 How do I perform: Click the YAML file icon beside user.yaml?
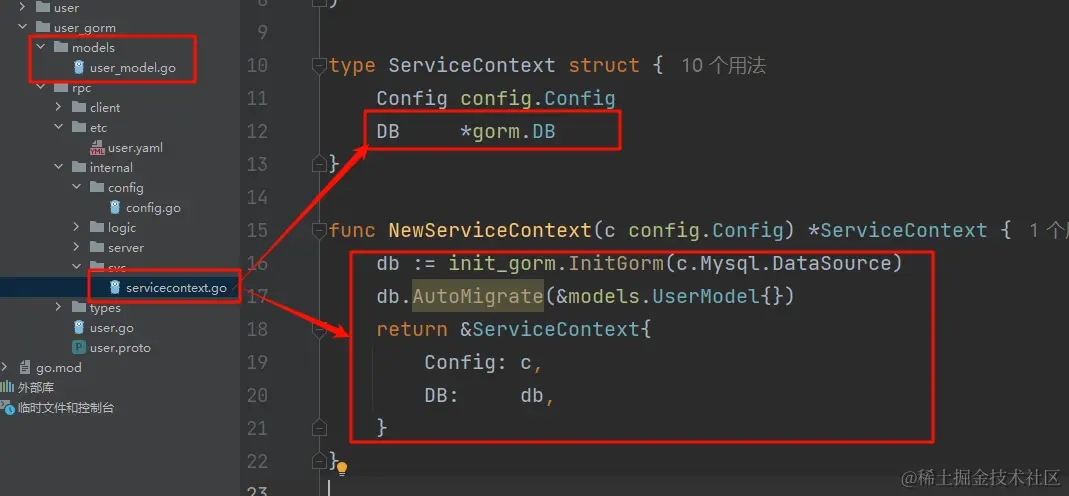(x=97, y=148)
